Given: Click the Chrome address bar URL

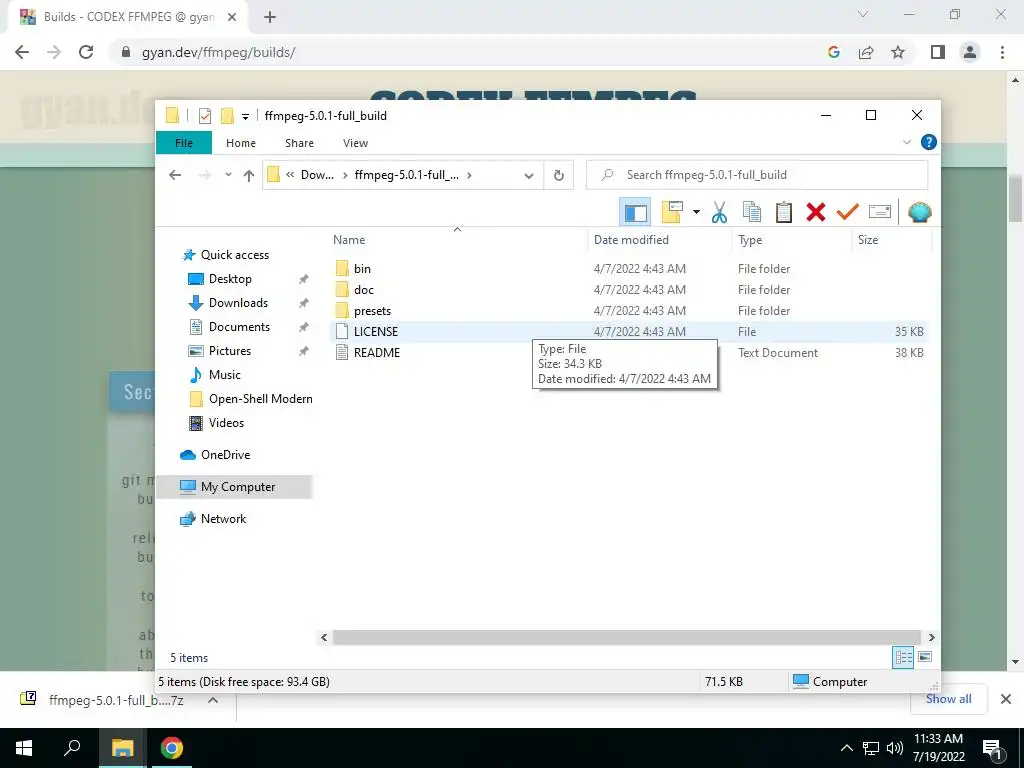Looking at the screenshot, I should (218, 52).
